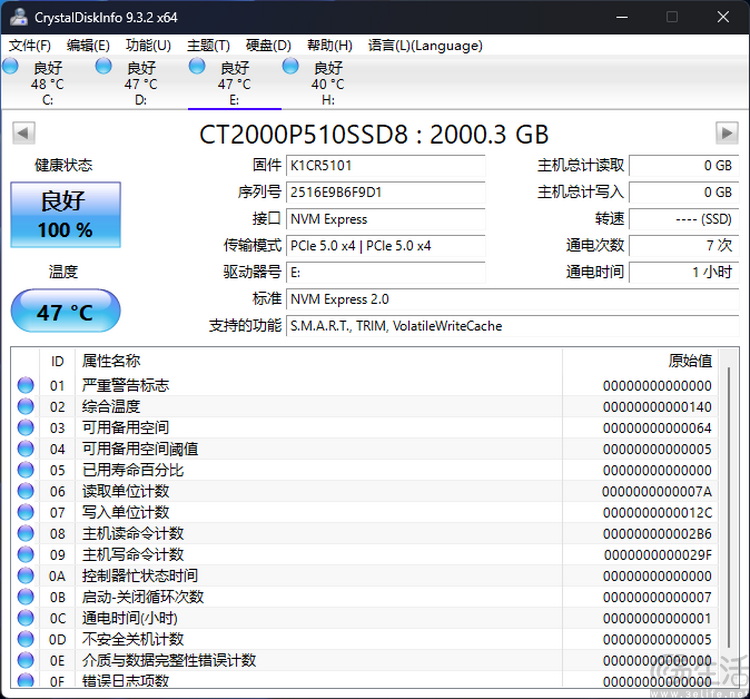
Task: Click the supported features field S.M.A.R.T., TRIM
Action: click(513, 326)
